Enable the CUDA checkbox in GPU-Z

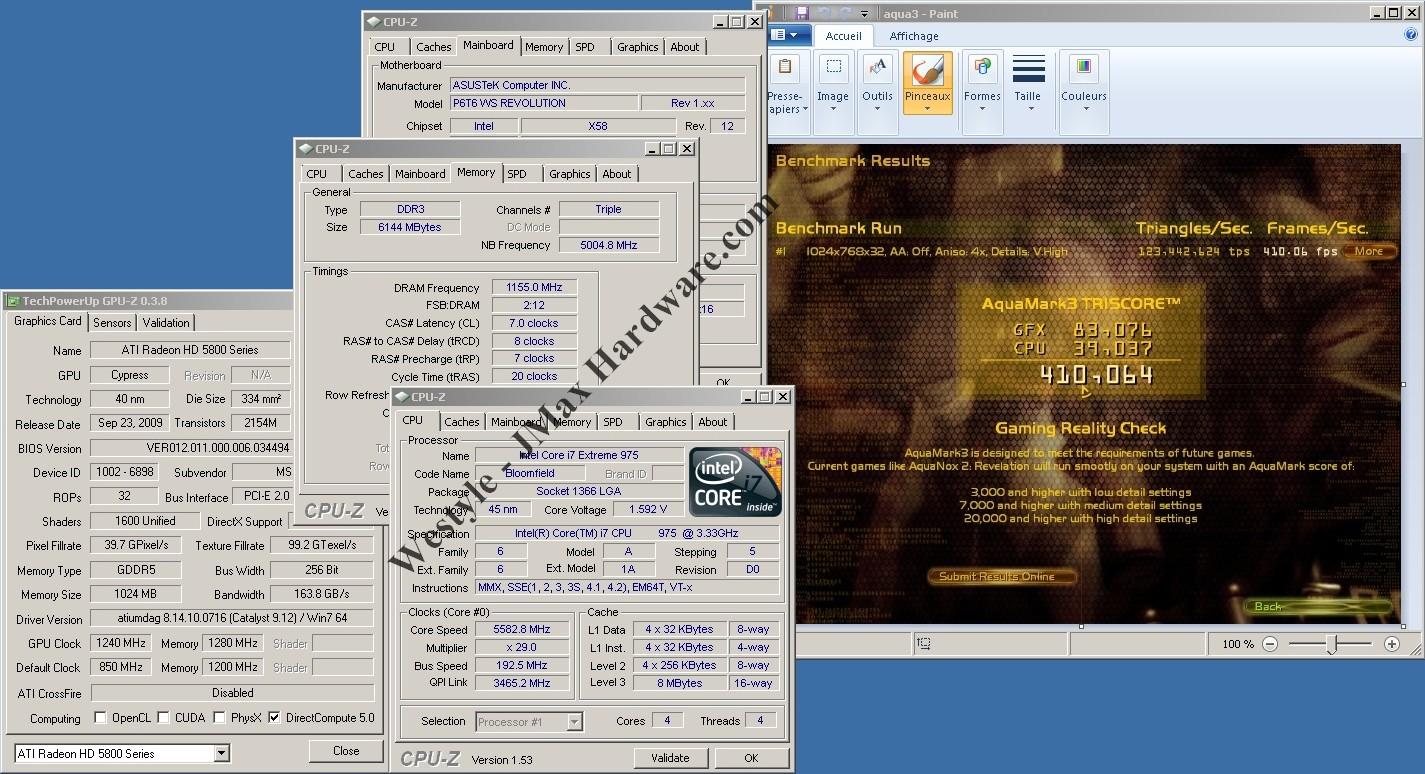pos(164,718)
